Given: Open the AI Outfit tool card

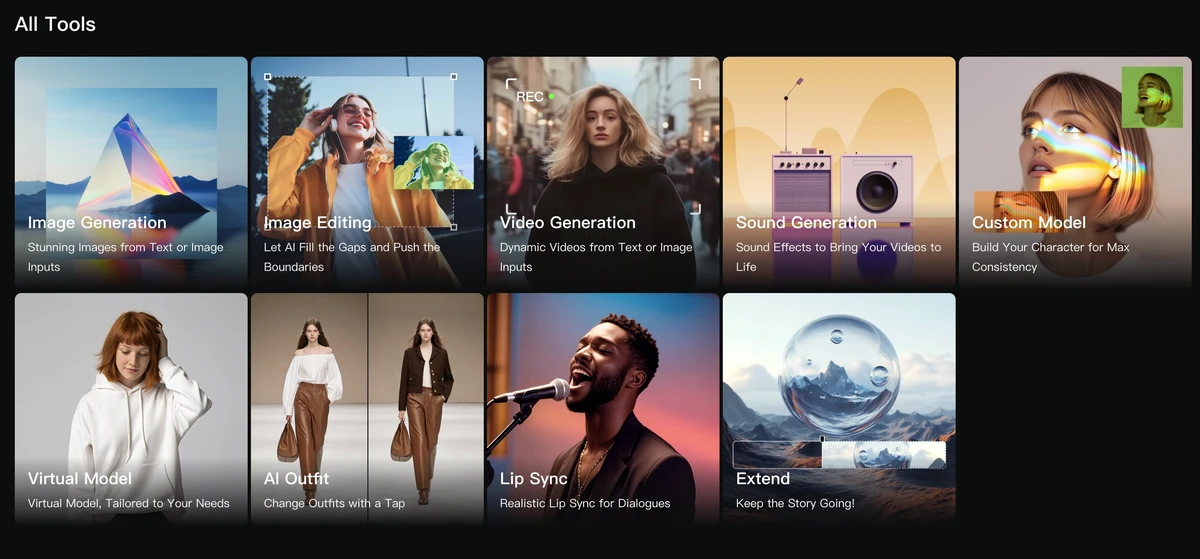Looking at the screenshot, I should [367, 409].
